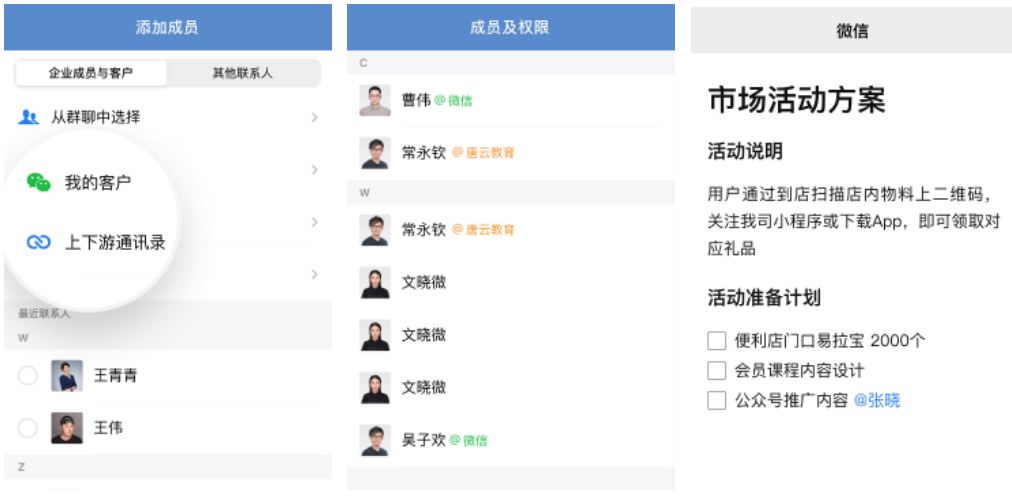Viewport: 1012px width, 500px height.
Task: Click the avatar of 常永钦 under section C
Action: point(375,153)
